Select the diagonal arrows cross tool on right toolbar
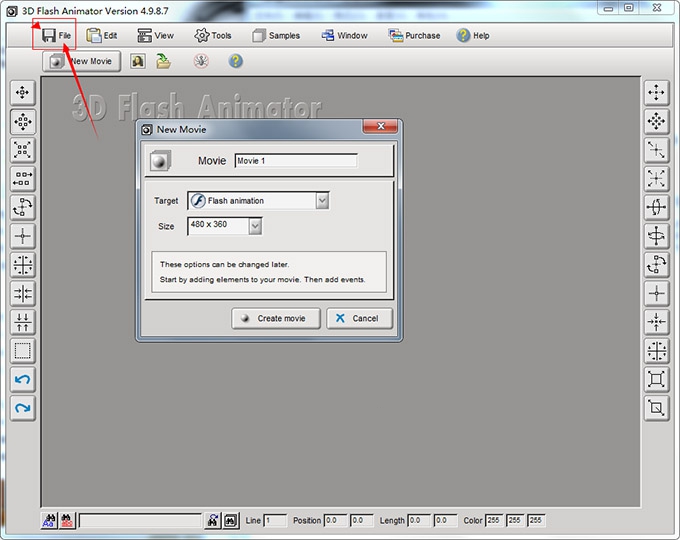Image resolution: width=680 pixels, height=540 pixels. pyautogui.click(x=656, y=150)
